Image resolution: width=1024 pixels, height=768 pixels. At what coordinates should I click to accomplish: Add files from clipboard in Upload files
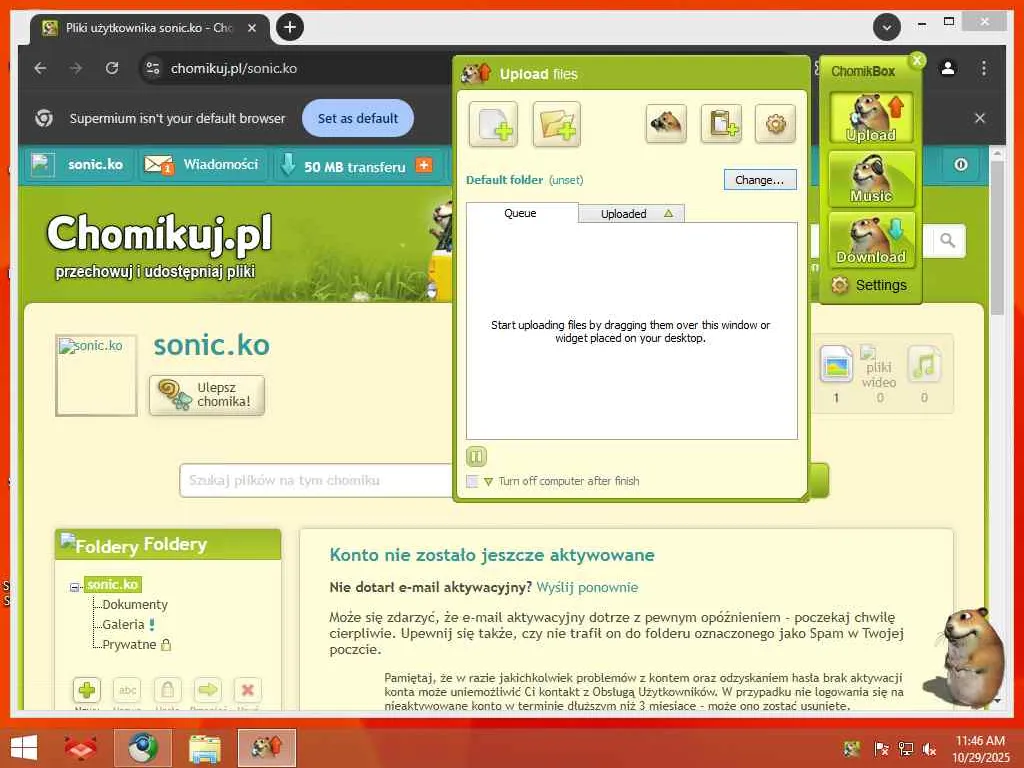[x=721, y=123]
